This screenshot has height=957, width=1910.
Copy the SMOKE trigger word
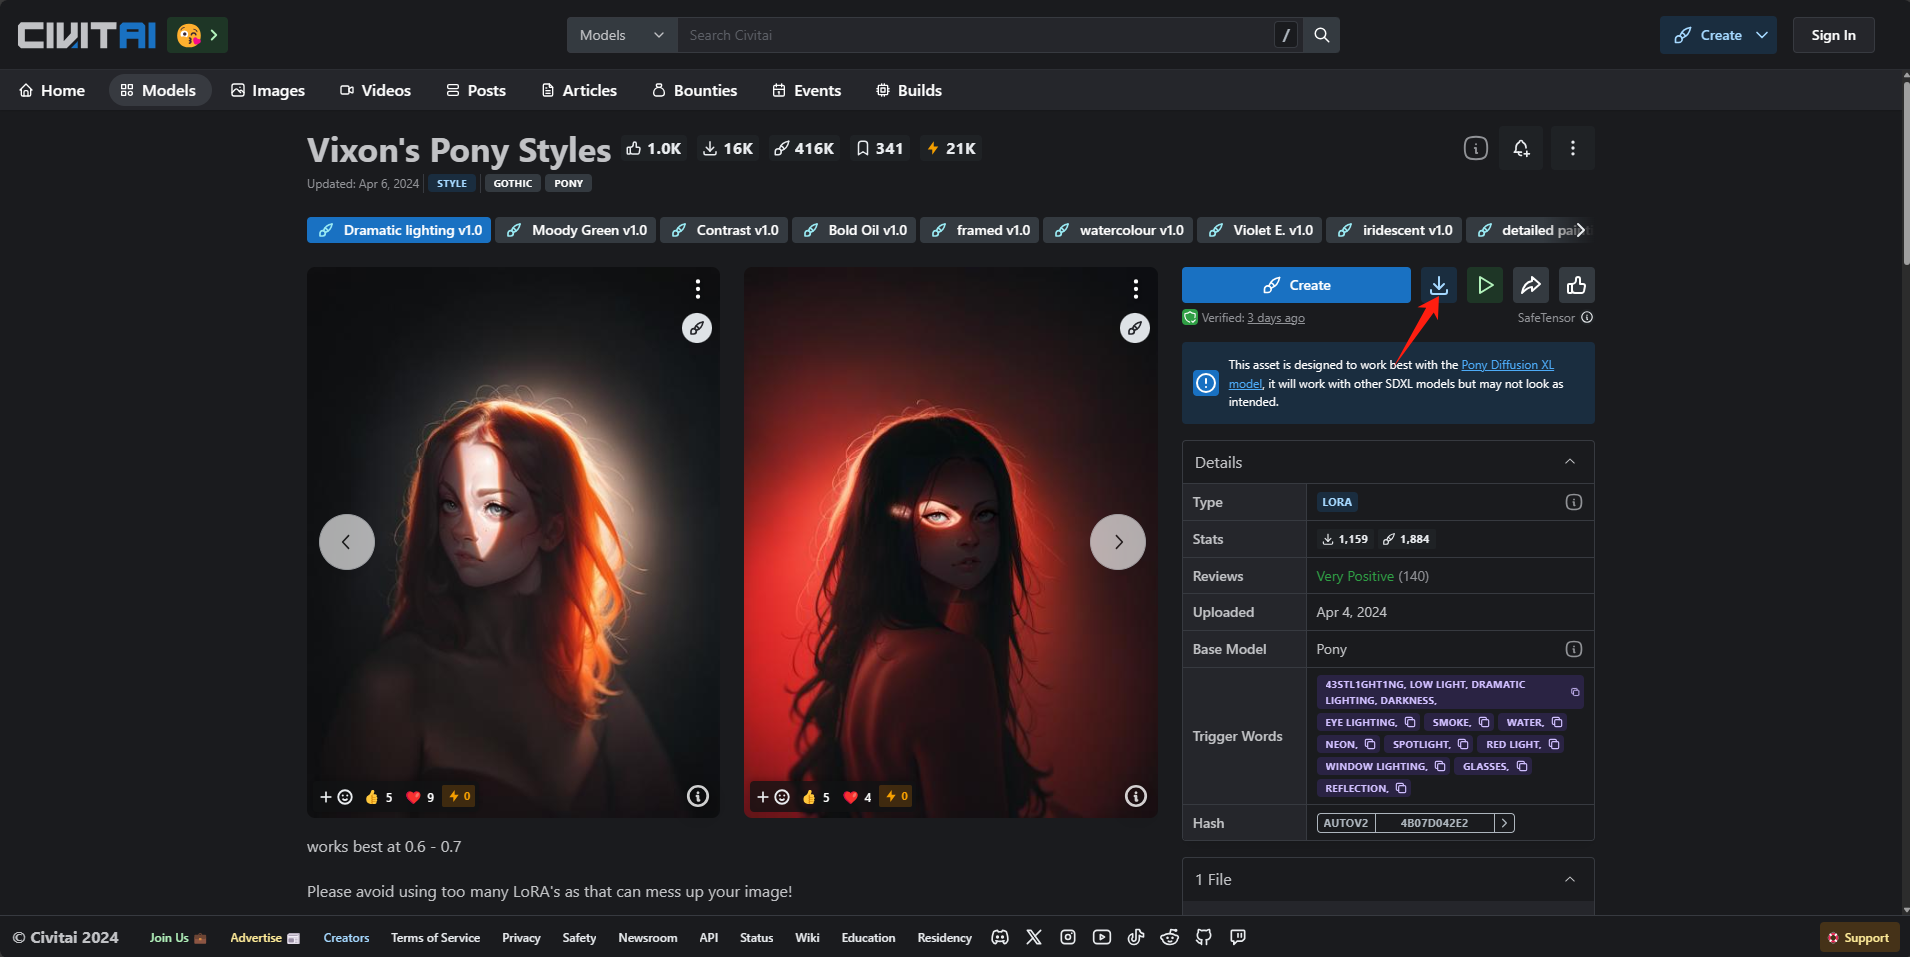tap(1484, 722)
